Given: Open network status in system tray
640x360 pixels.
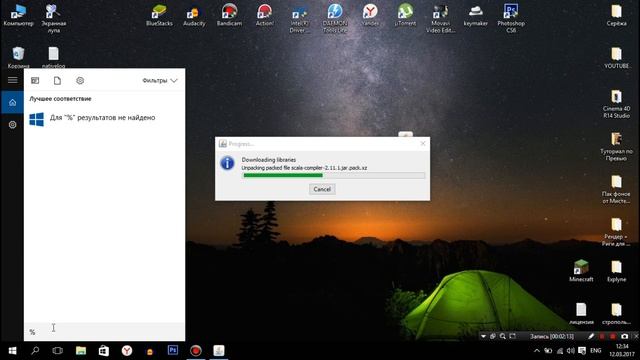Looking at the screenshot, I should [x=560, y=351].
